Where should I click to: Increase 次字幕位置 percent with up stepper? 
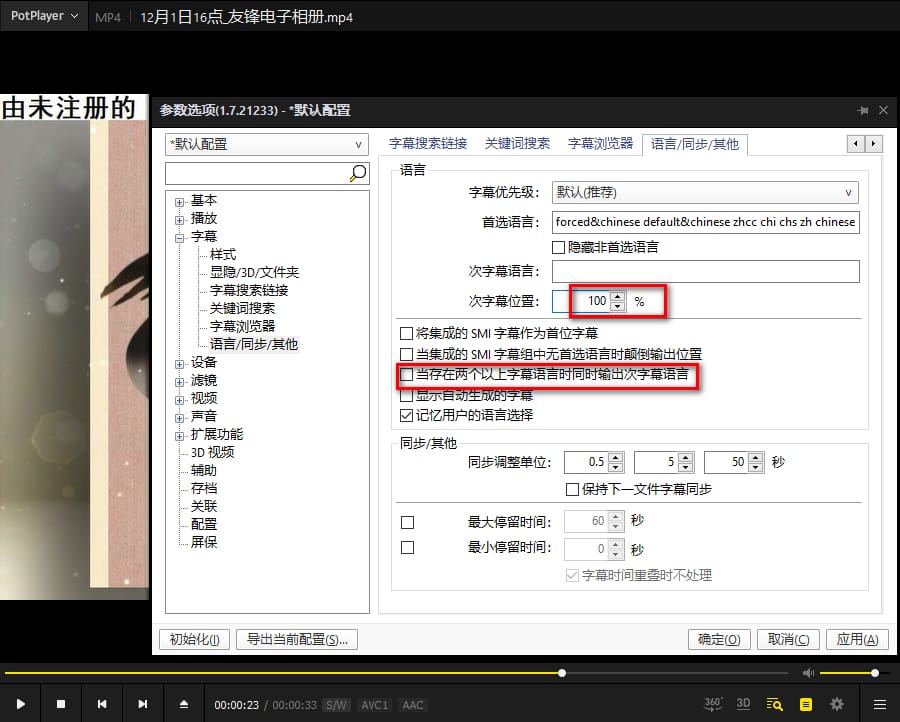618,297
